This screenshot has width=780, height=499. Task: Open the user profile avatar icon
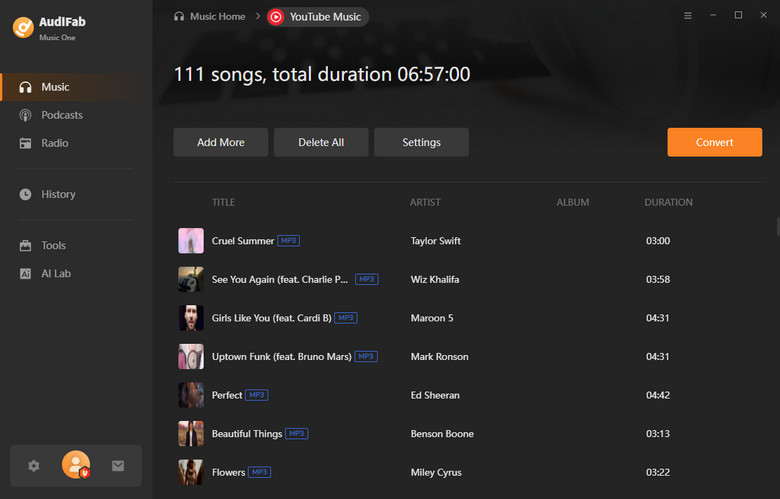76,465
